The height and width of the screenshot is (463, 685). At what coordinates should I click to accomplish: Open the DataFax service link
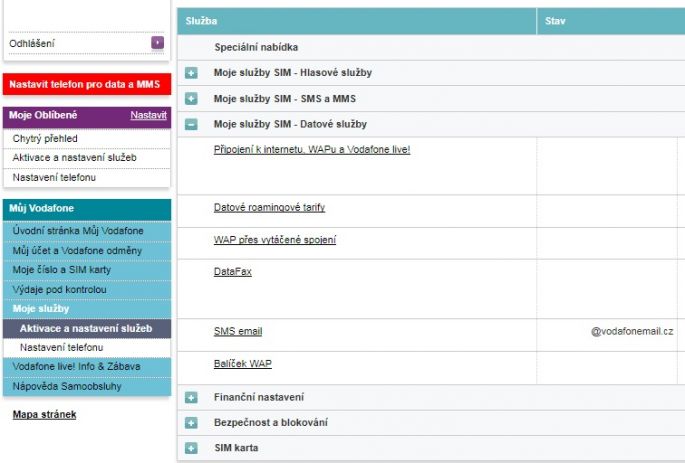(x=233, y=272)
